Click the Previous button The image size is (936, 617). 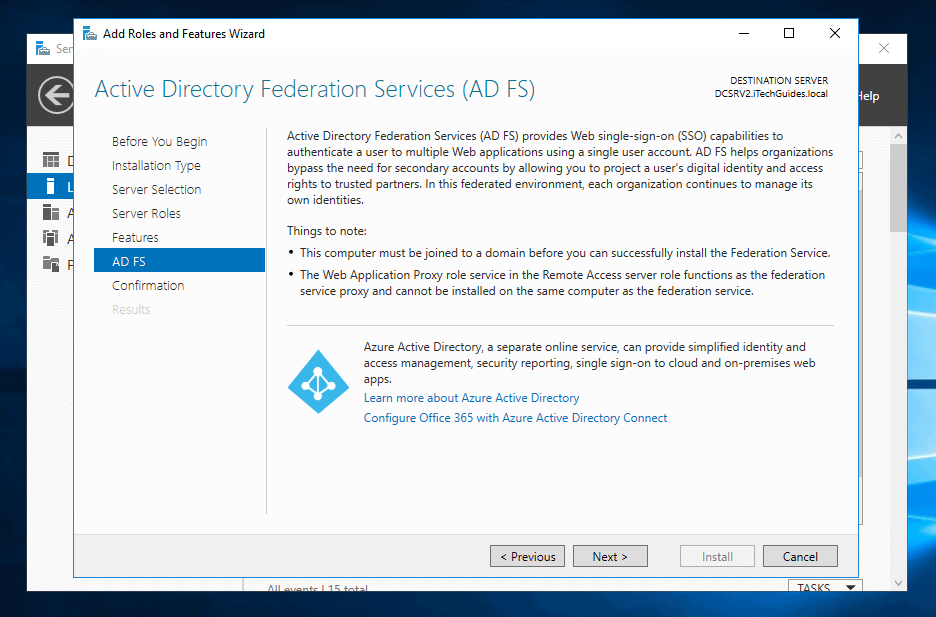coord(527,556)
